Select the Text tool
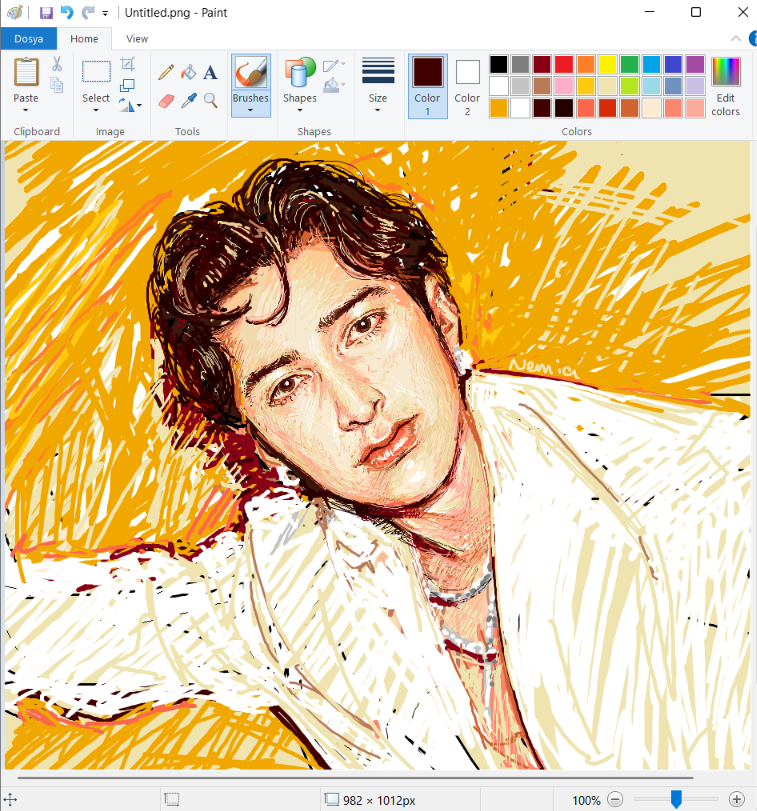The height and width of the screenshot is (811, 757). point(210,72)
